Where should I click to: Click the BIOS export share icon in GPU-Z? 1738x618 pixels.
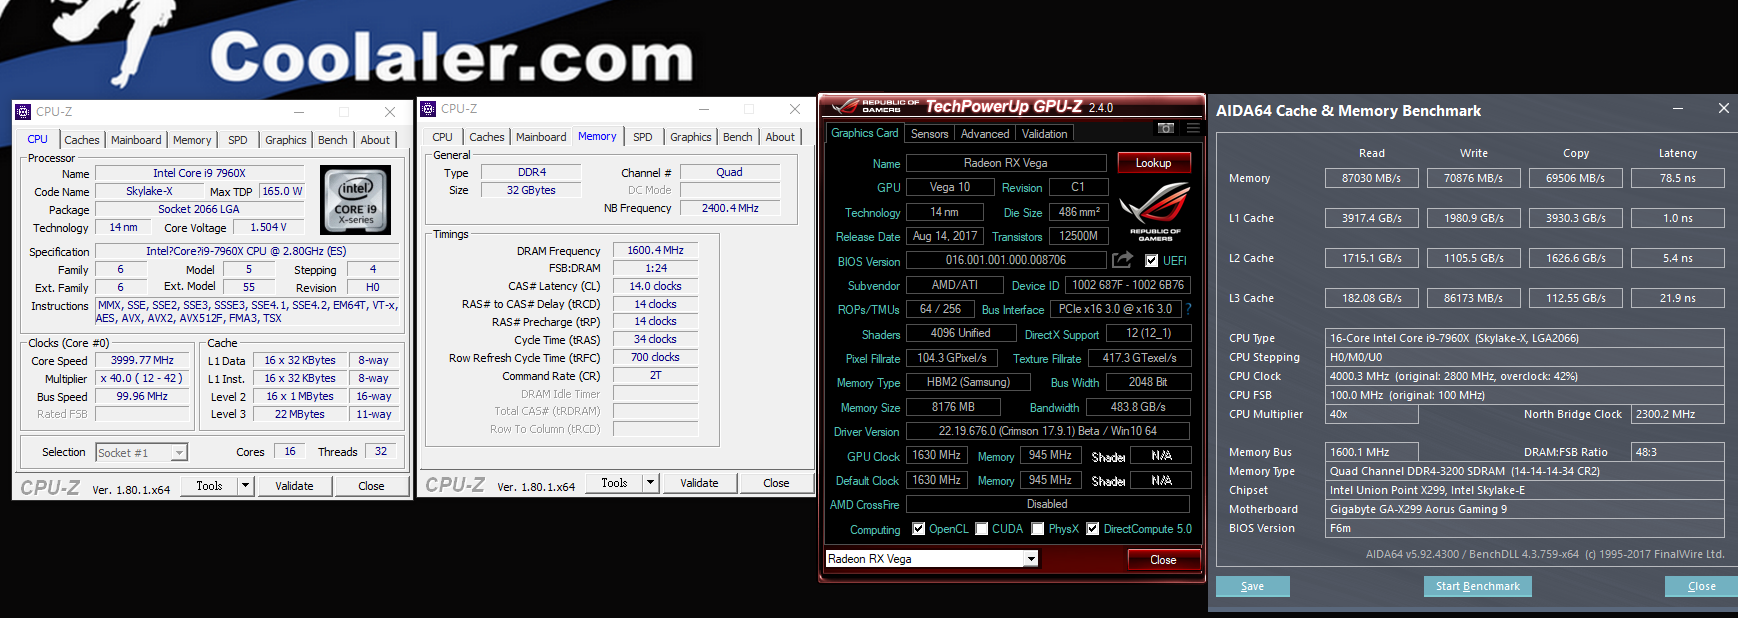tap(1122, 260)
